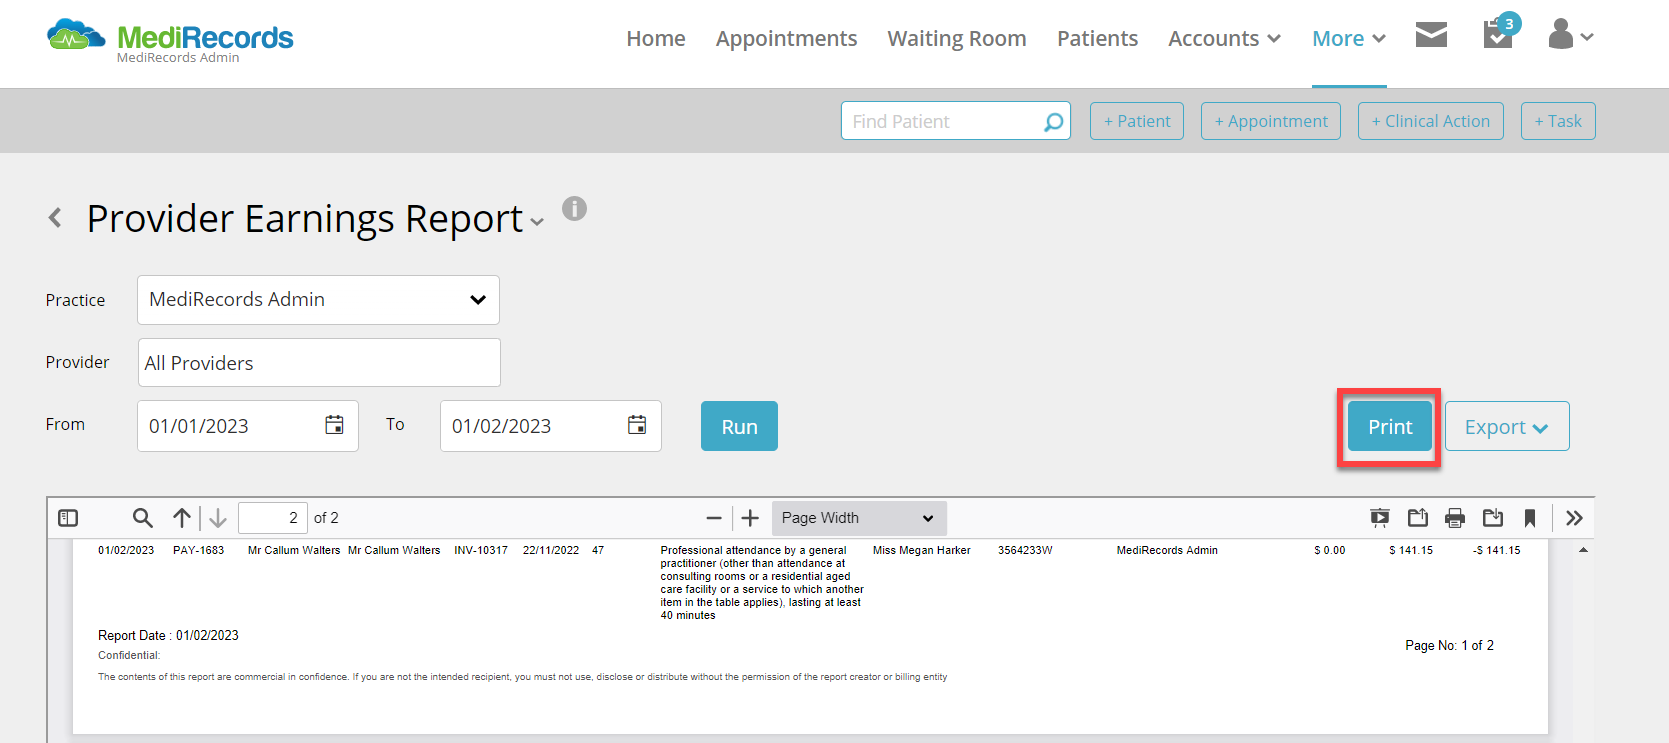Image resolution: width=1669 pixels, height=743 pixels.
Task: Open the To date calendar picker
Action: (637, 425)
